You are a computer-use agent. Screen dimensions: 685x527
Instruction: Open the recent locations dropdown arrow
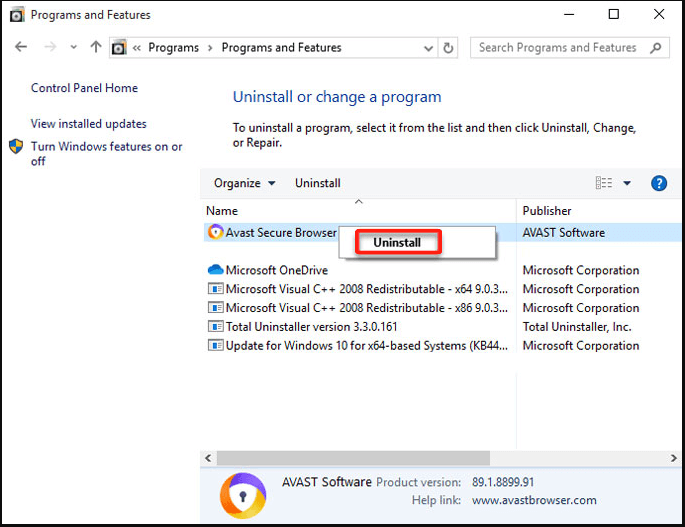click(73, 47)
